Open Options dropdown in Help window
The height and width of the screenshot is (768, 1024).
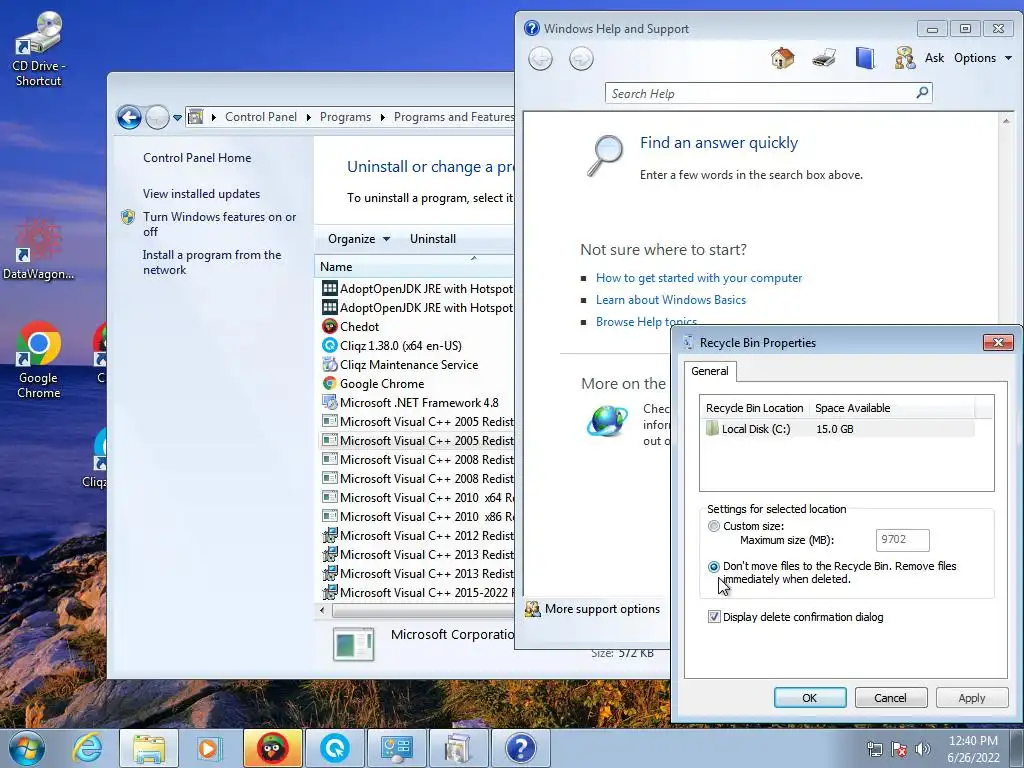pos(983,58)
